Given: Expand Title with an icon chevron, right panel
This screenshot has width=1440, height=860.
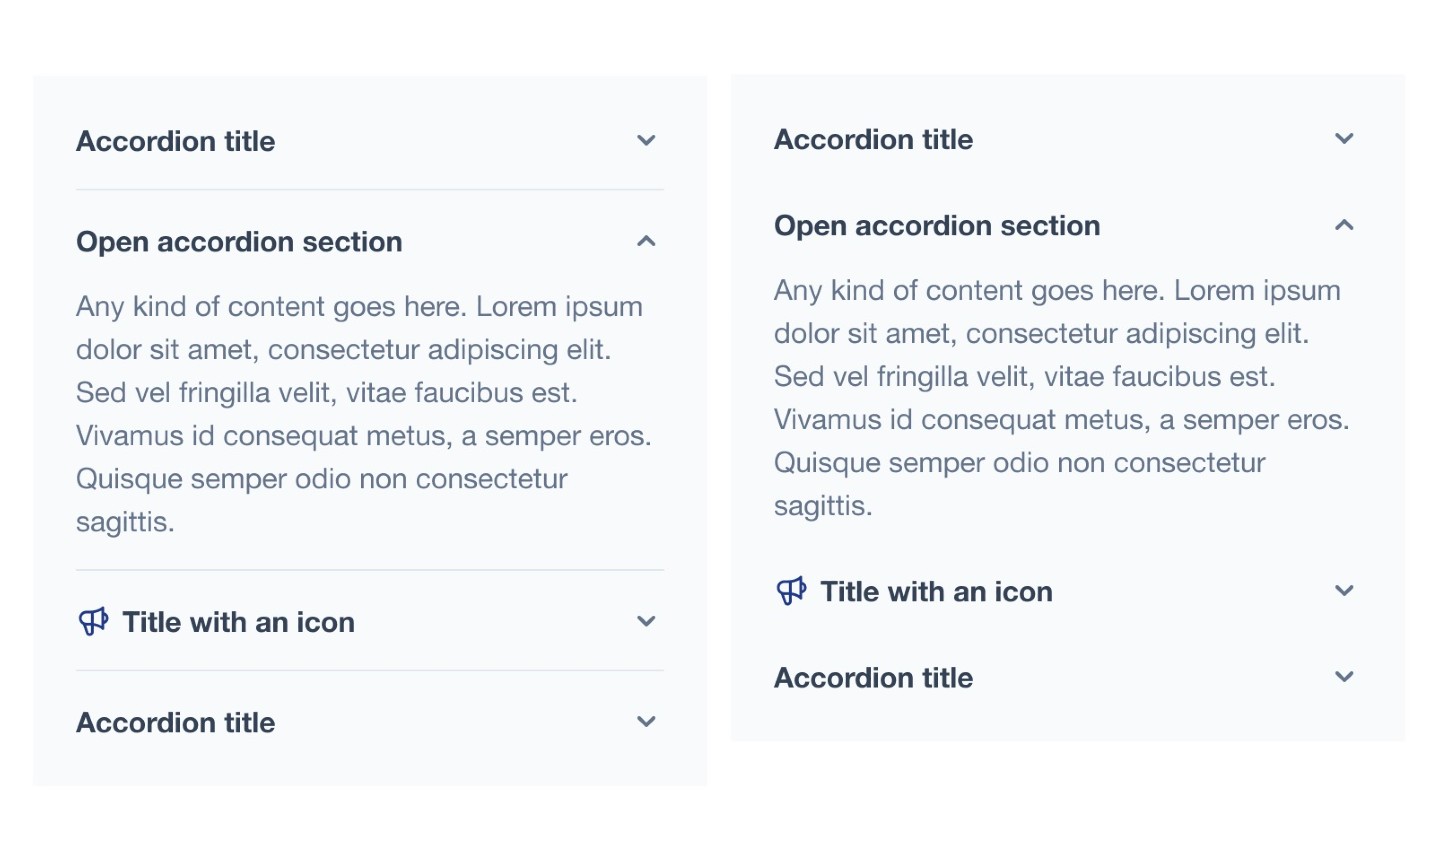Looking at the screenshot, I should pyautogui.click(x=1345, y=591).
